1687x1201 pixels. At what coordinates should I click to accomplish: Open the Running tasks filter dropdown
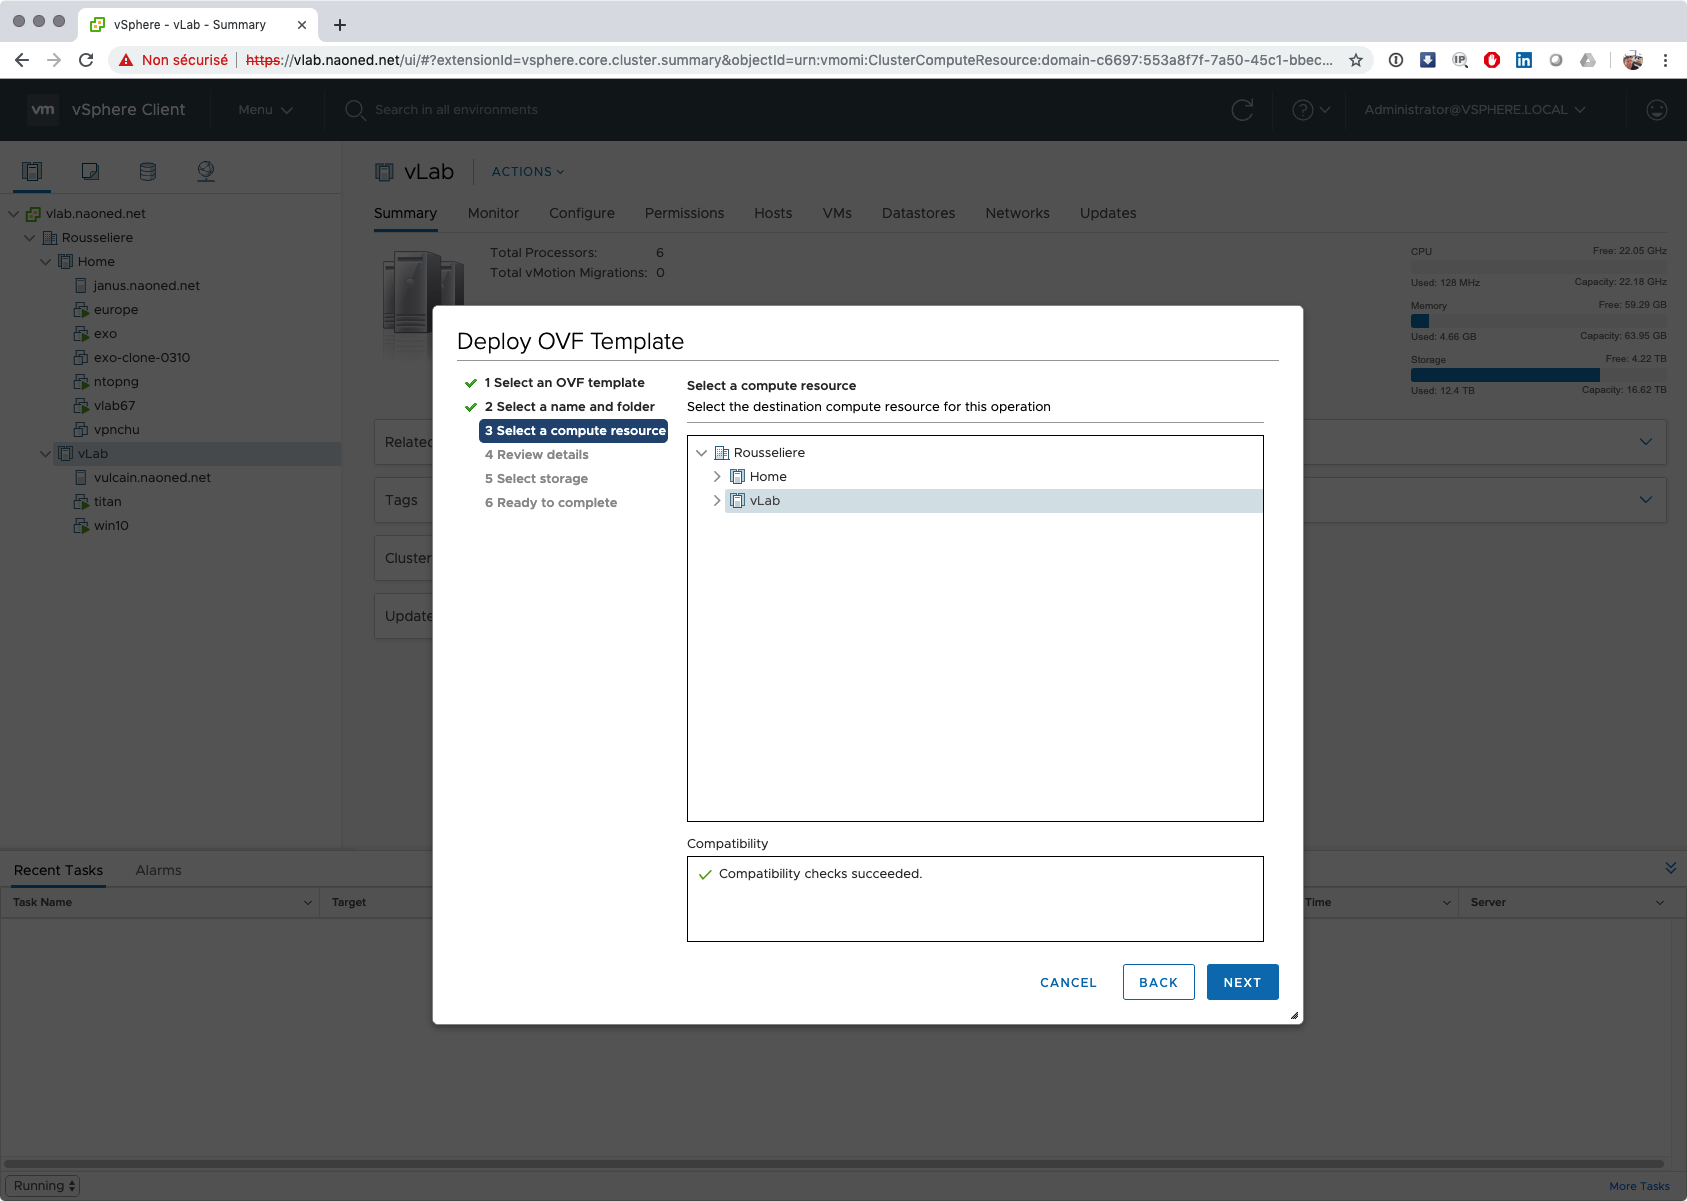(x=46, y=1186)
